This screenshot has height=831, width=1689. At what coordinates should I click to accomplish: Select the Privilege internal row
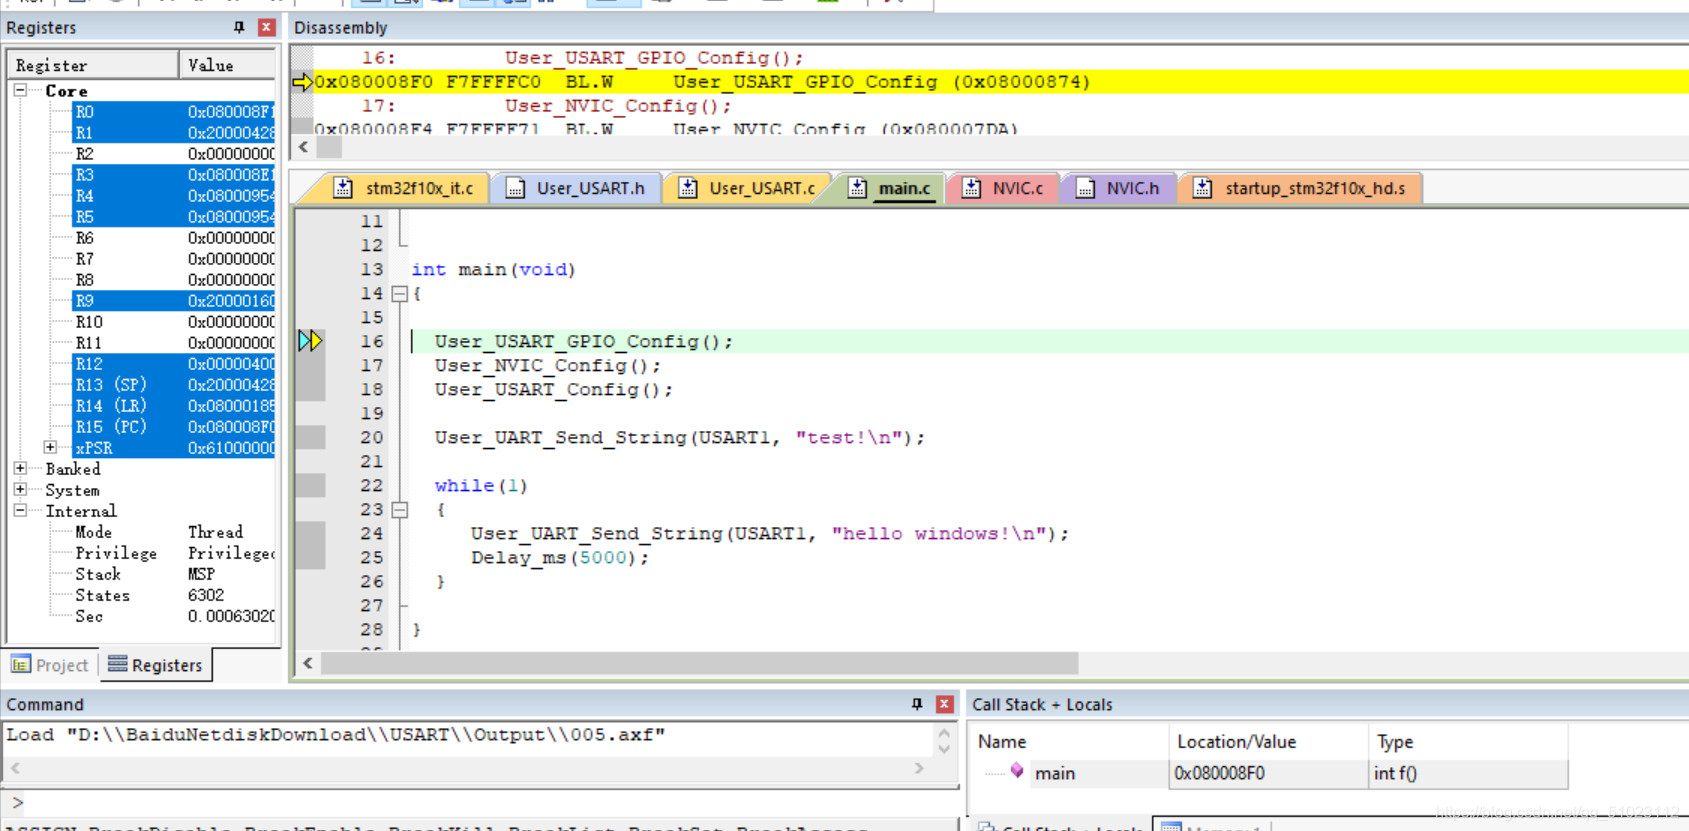coord(174,553)
